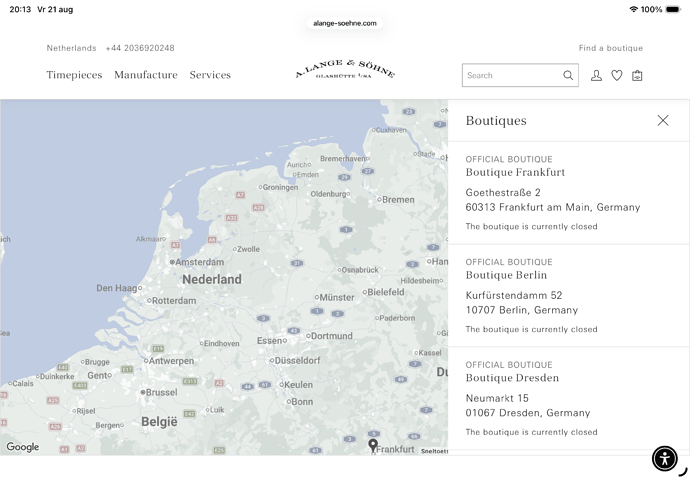Image resolution: width=690 pixels, height=479 pixels.
Task: Select the Boutique Dresden listing
Action: click(569, 399)
